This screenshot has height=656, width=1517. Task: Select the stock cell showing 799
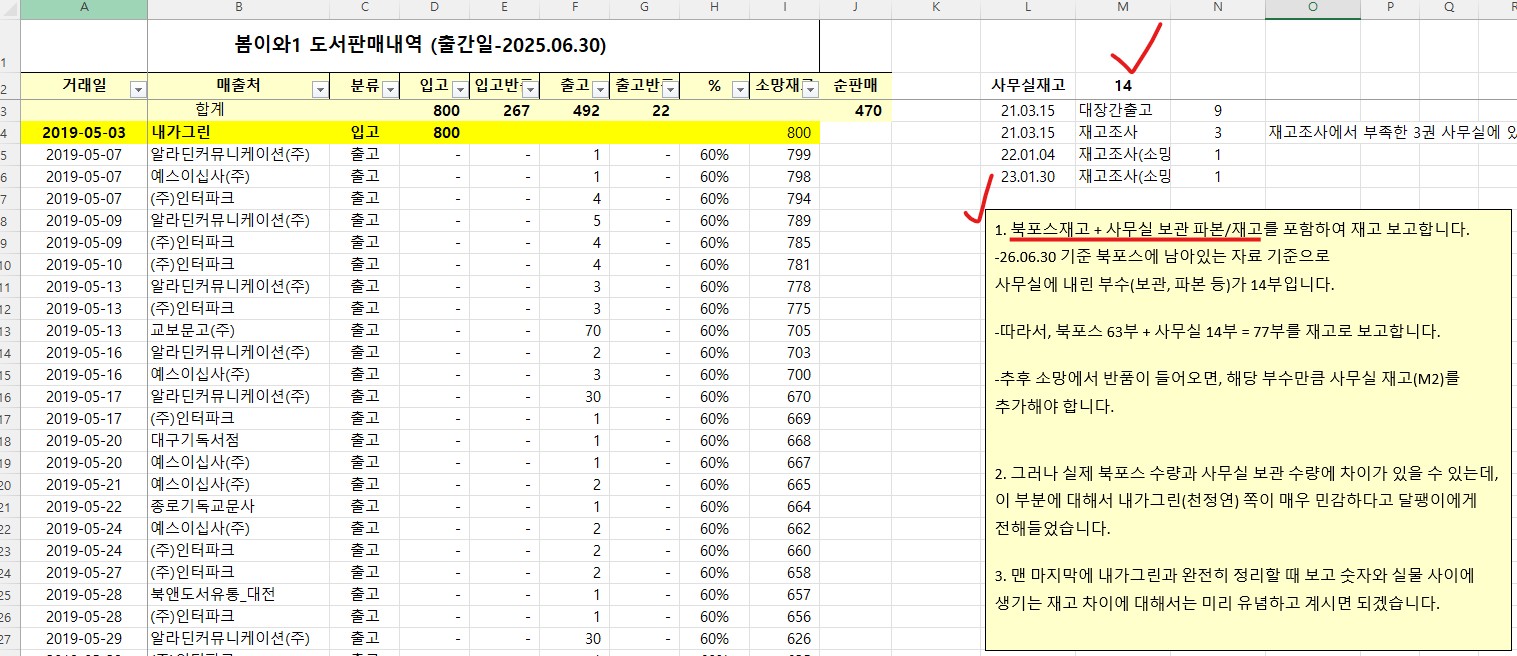coord(785,154)
